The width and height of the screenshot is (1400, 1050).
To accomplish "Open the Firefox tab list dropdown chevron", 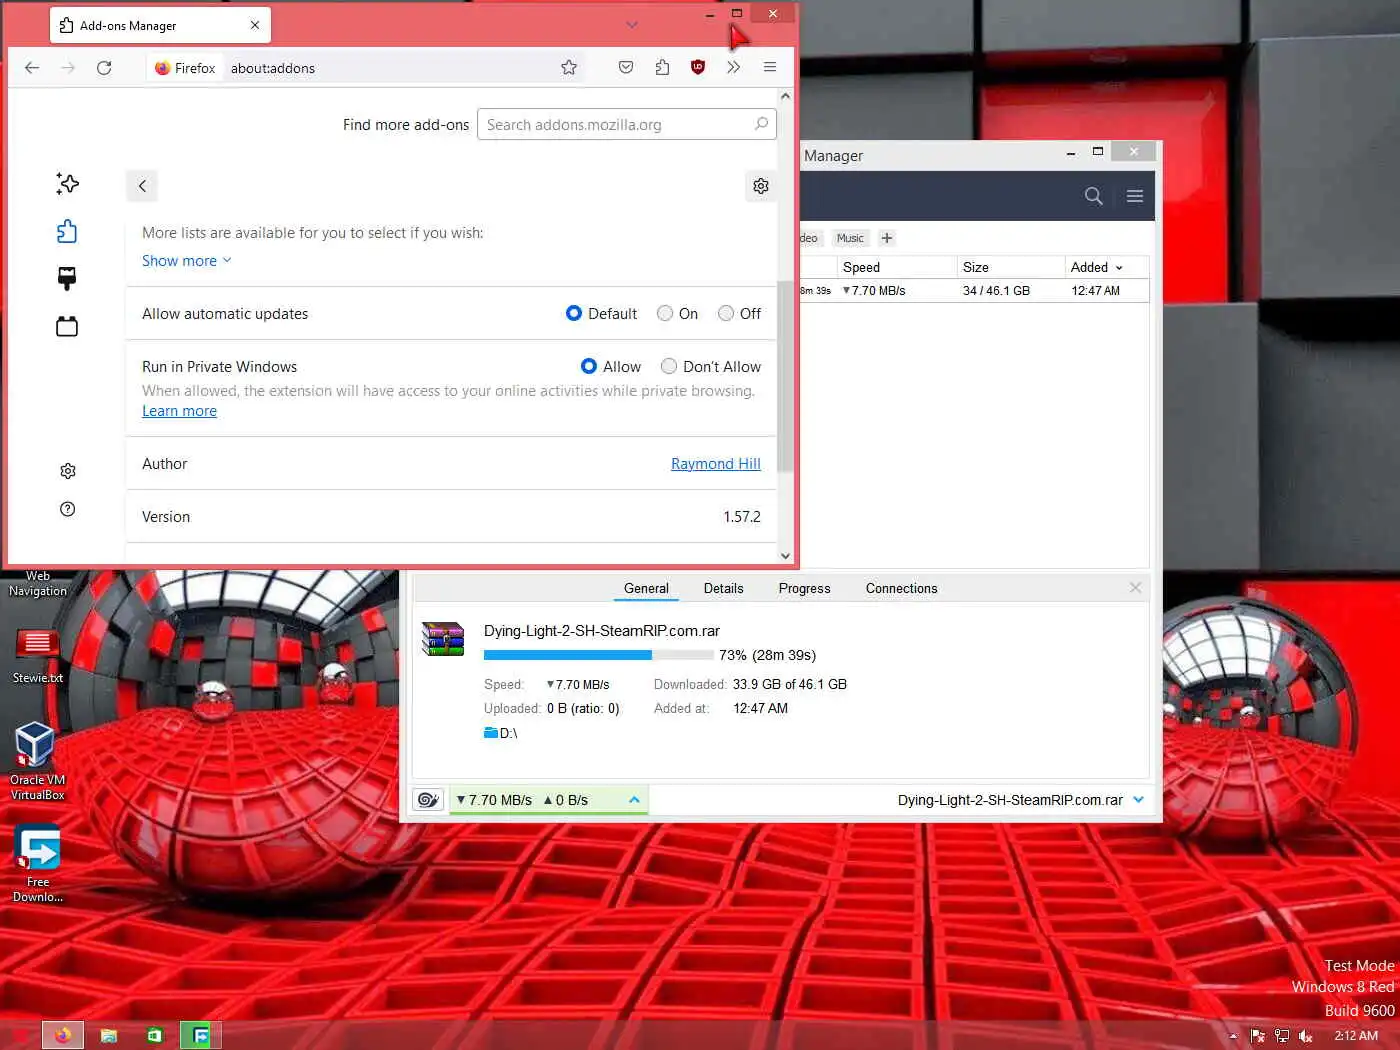I will click(x=632, y=25).
